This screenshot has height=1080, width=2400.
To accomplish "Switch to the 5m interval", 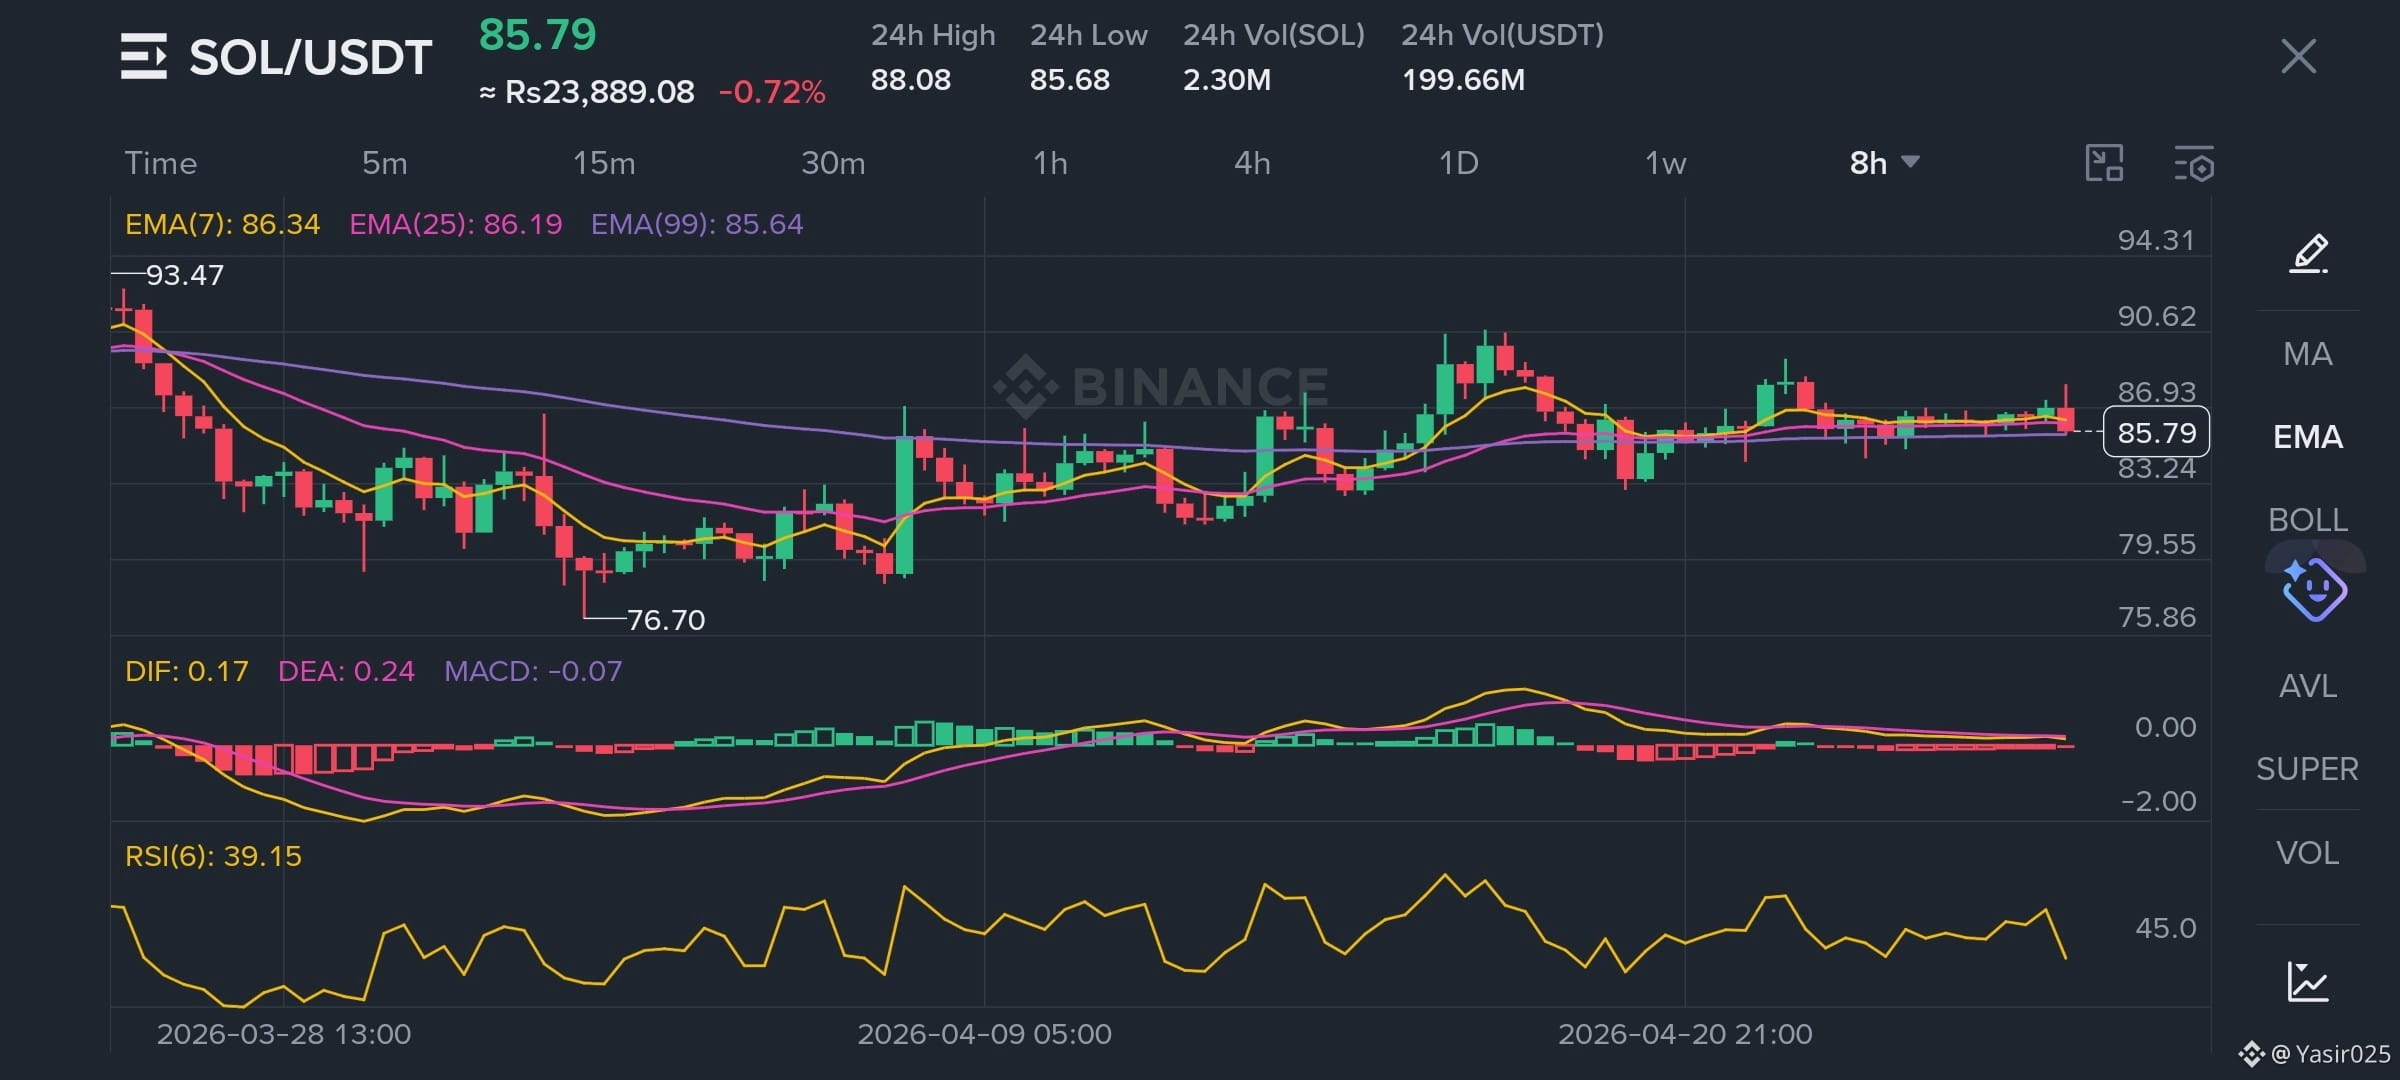I will tap(384, 163).
